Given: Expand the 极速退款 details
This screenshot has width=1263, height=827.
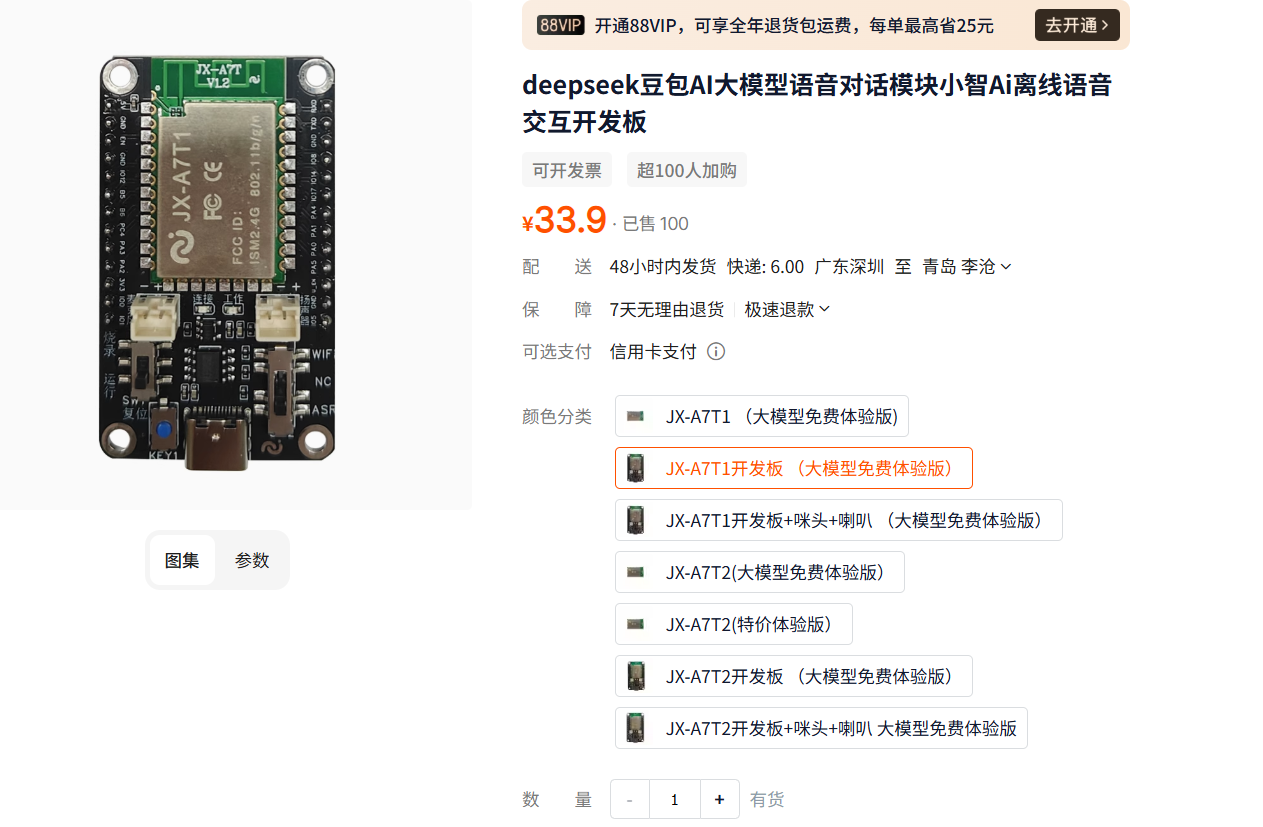Looking at the screenshot, I should [x=779, y=309].
